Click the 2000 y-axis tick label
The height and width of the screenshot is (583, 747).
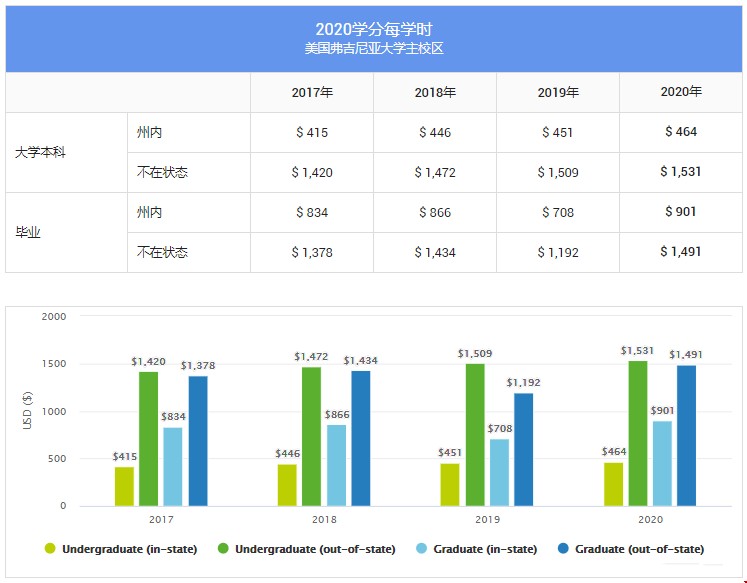(53, 316)
